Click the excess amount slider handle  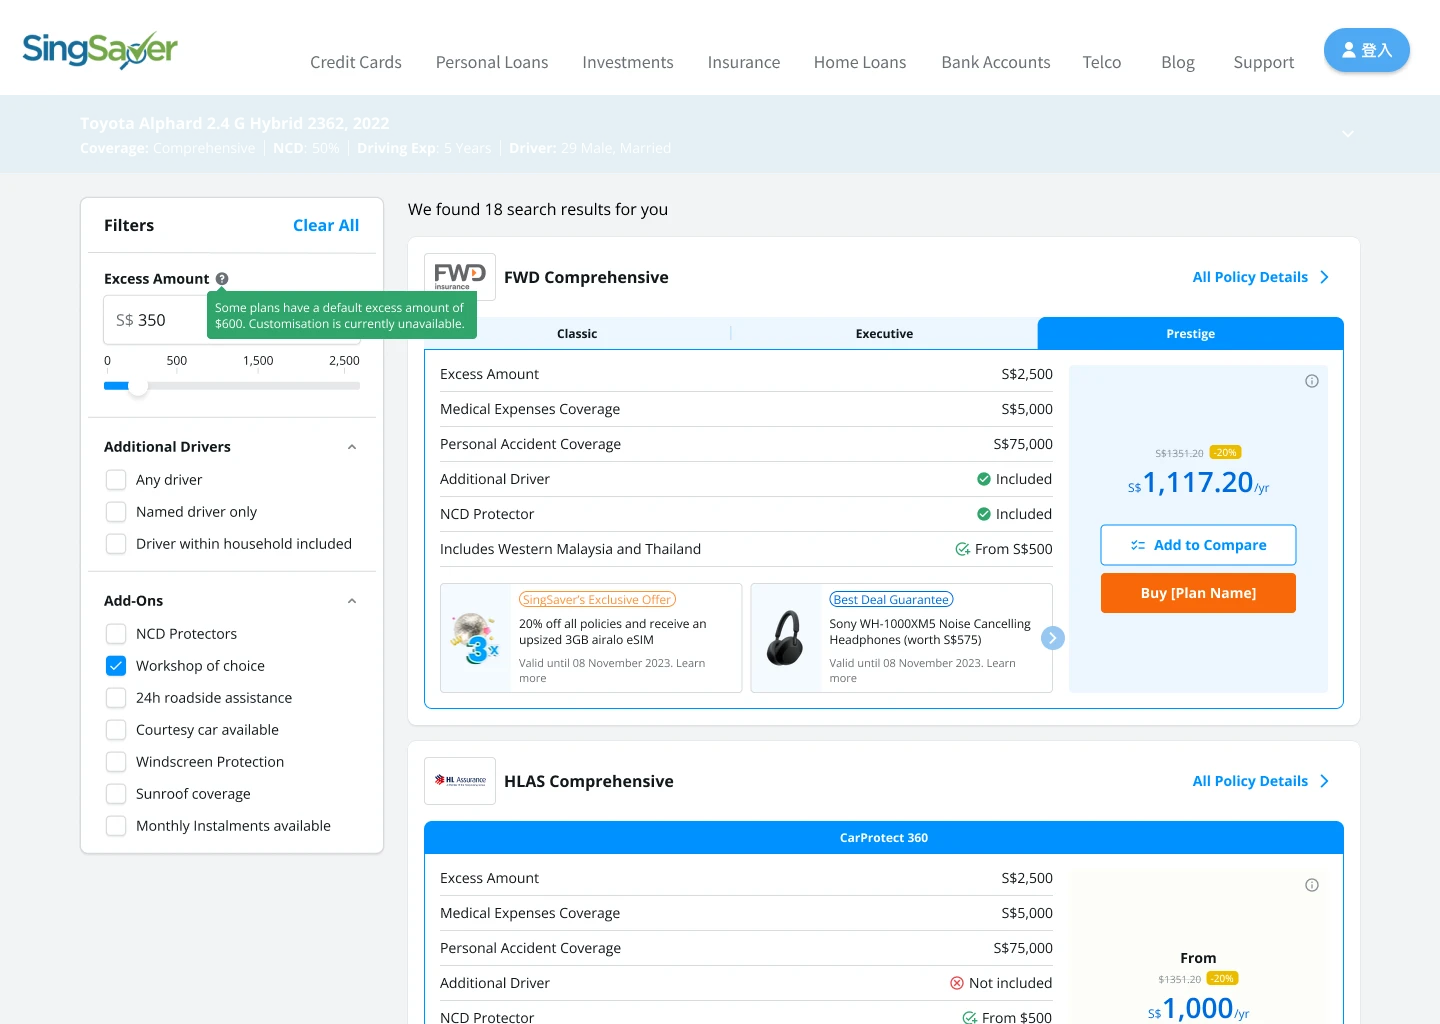pyautogui.click(x=138, y=386)
